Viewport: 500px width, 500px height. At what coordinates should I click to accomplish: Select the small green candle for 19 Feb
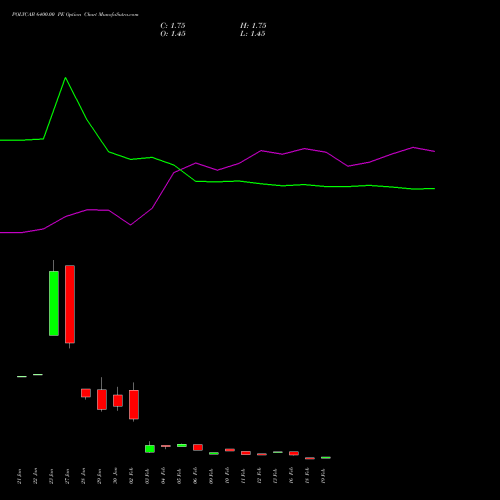point(326,458)
